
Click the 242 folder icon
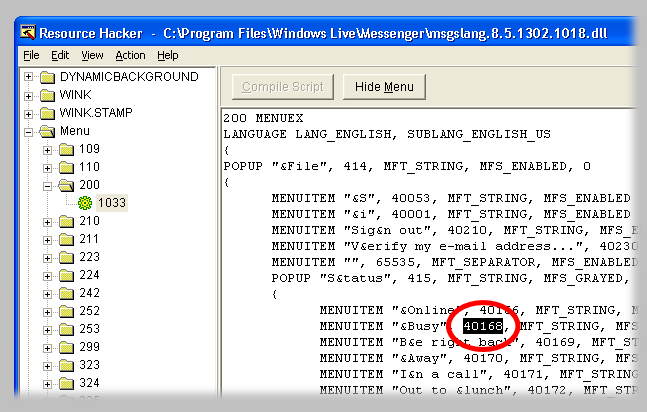(x=66, y=293)
